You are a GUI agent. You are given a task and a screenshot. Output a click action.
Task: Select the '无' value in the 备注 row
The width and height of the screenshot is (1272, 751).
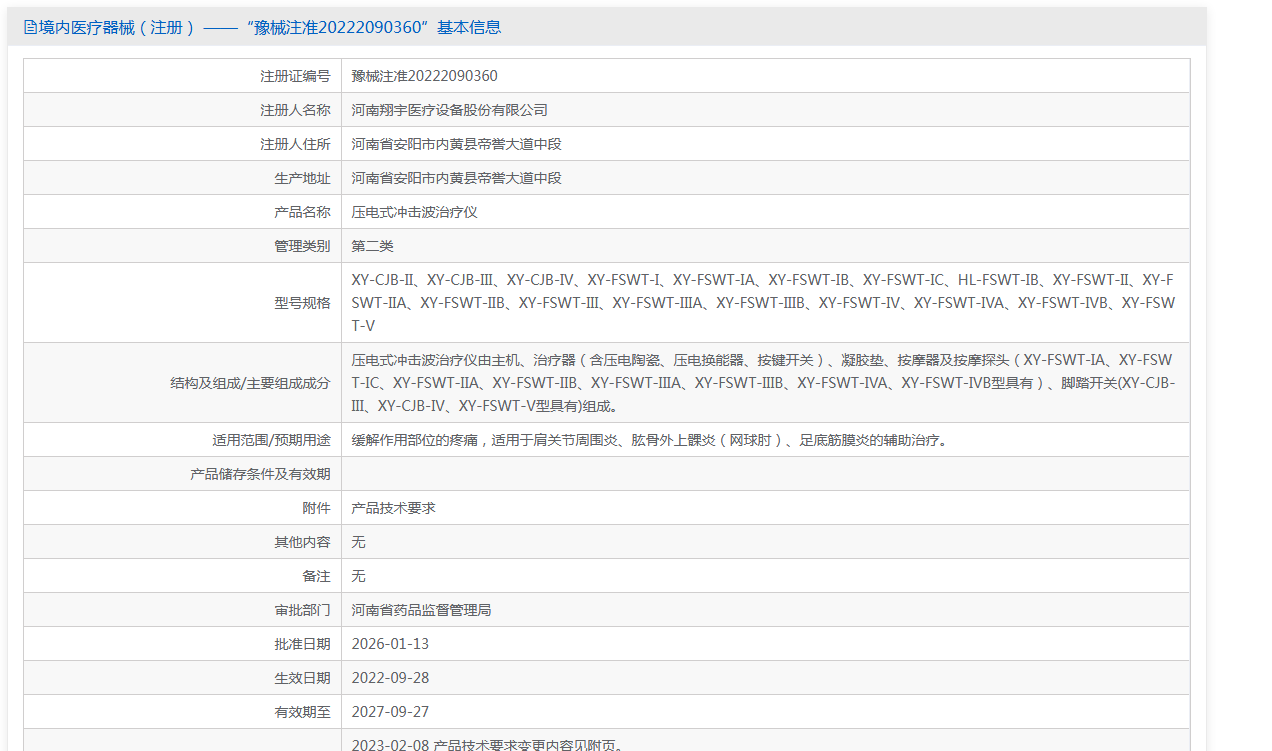(x=359, y=576)
